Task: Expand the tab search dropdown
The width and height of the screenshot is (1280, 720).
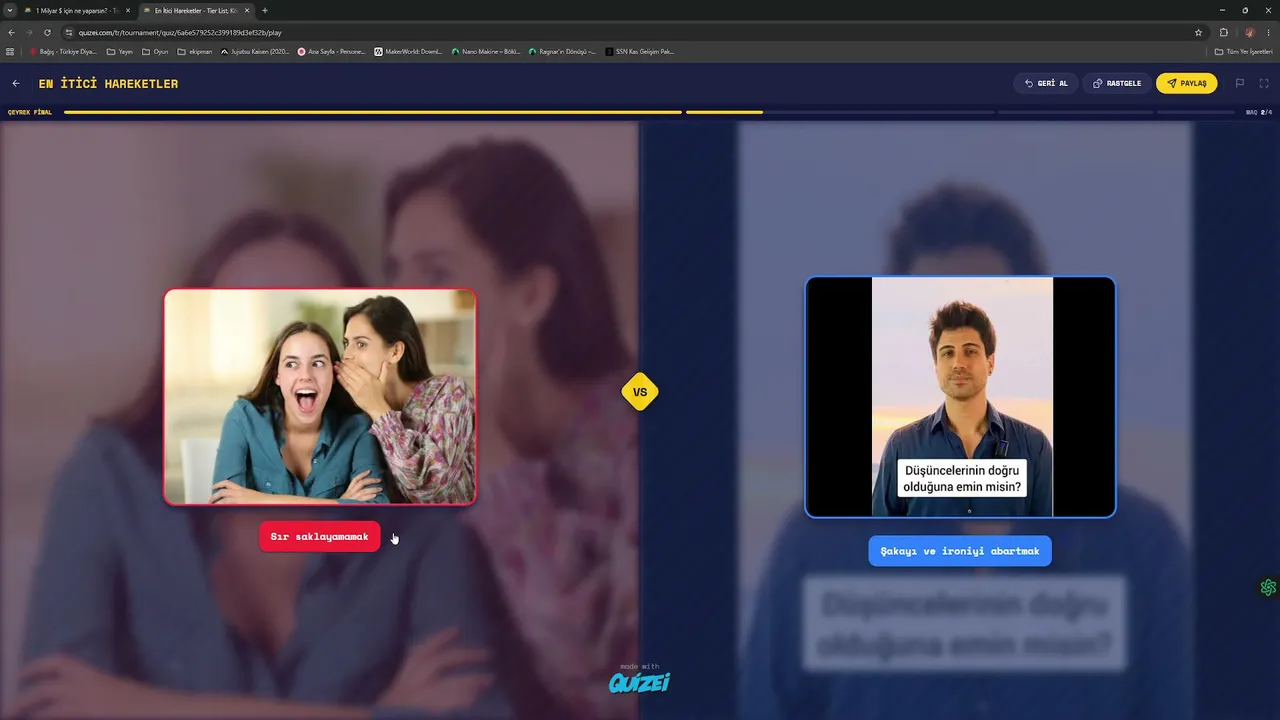Action: pyautogui.click(x=10, y=10)
